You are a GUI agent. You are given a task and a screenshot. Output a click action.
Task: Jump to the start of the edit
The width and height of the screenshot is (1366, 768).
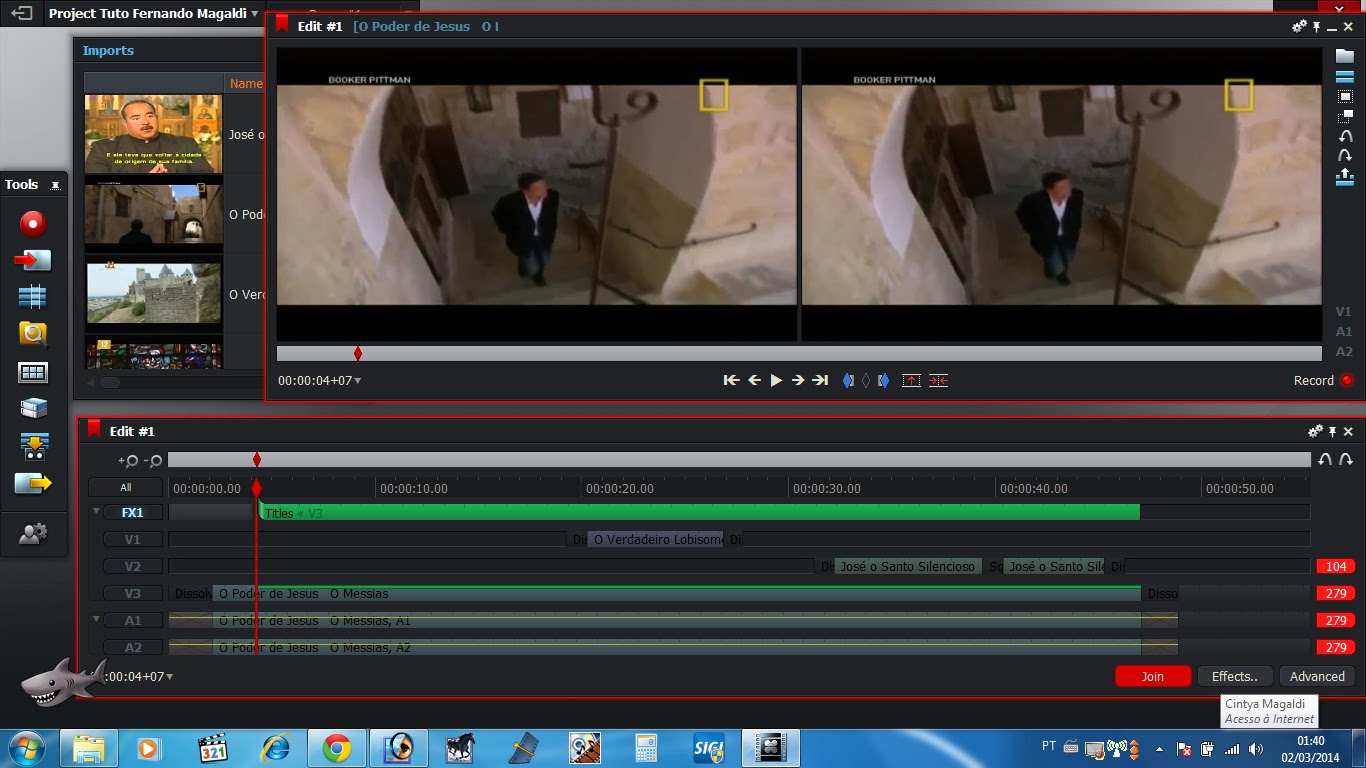click(x=731, y=380)
